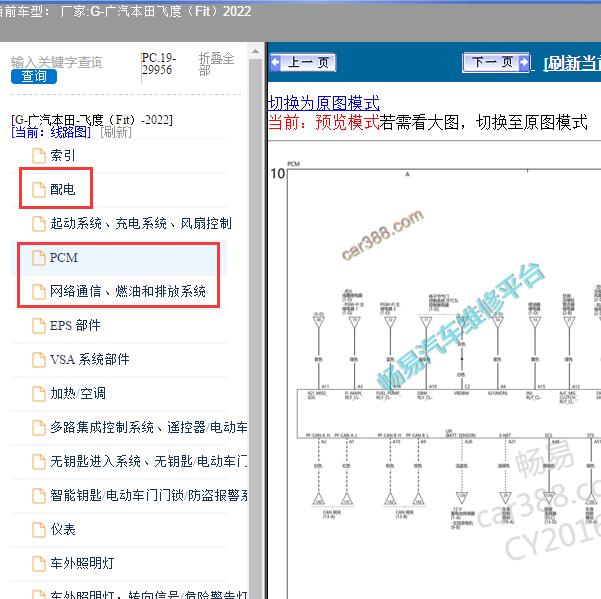Open 无钥匙进入系统 item

tap(149, 461)
